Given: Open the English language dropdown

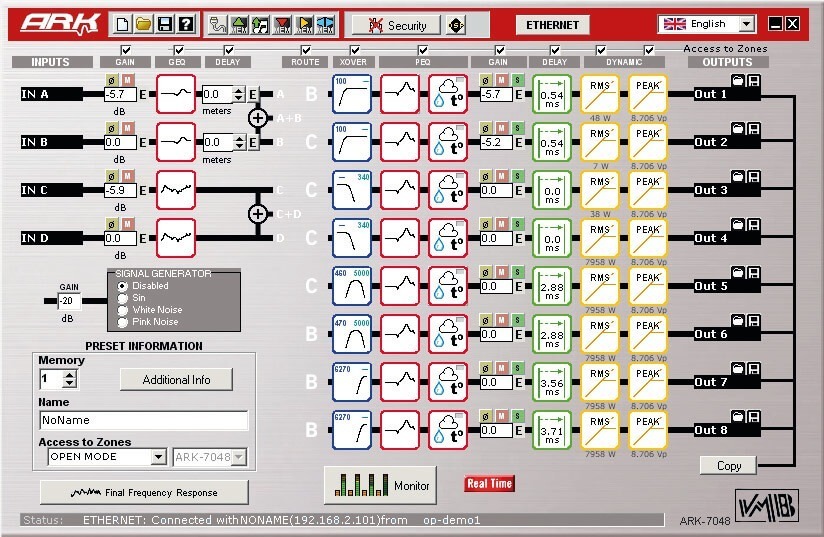Looking at the screenshot, I should point(747,24).
